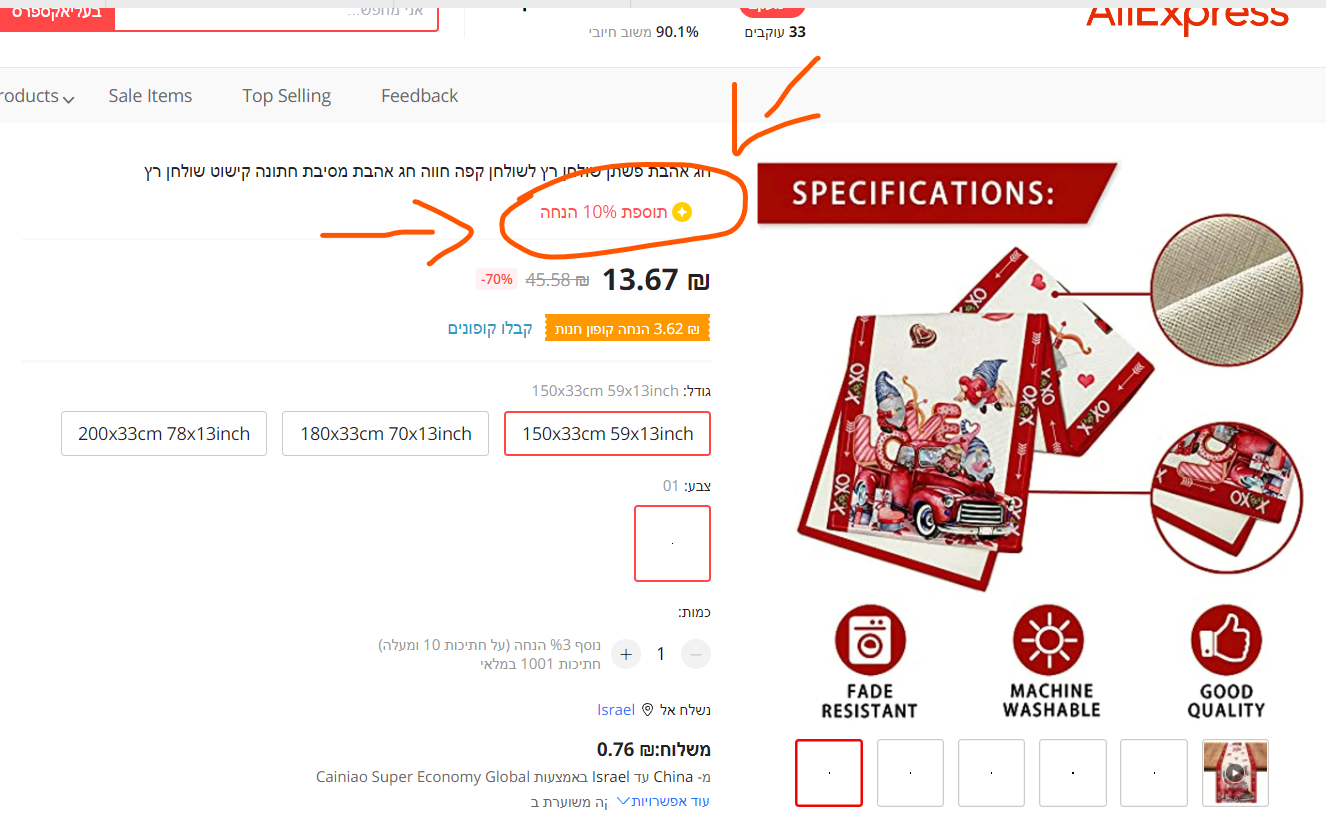
Task: Open the Feedback tab
Action: click(419, 96)
